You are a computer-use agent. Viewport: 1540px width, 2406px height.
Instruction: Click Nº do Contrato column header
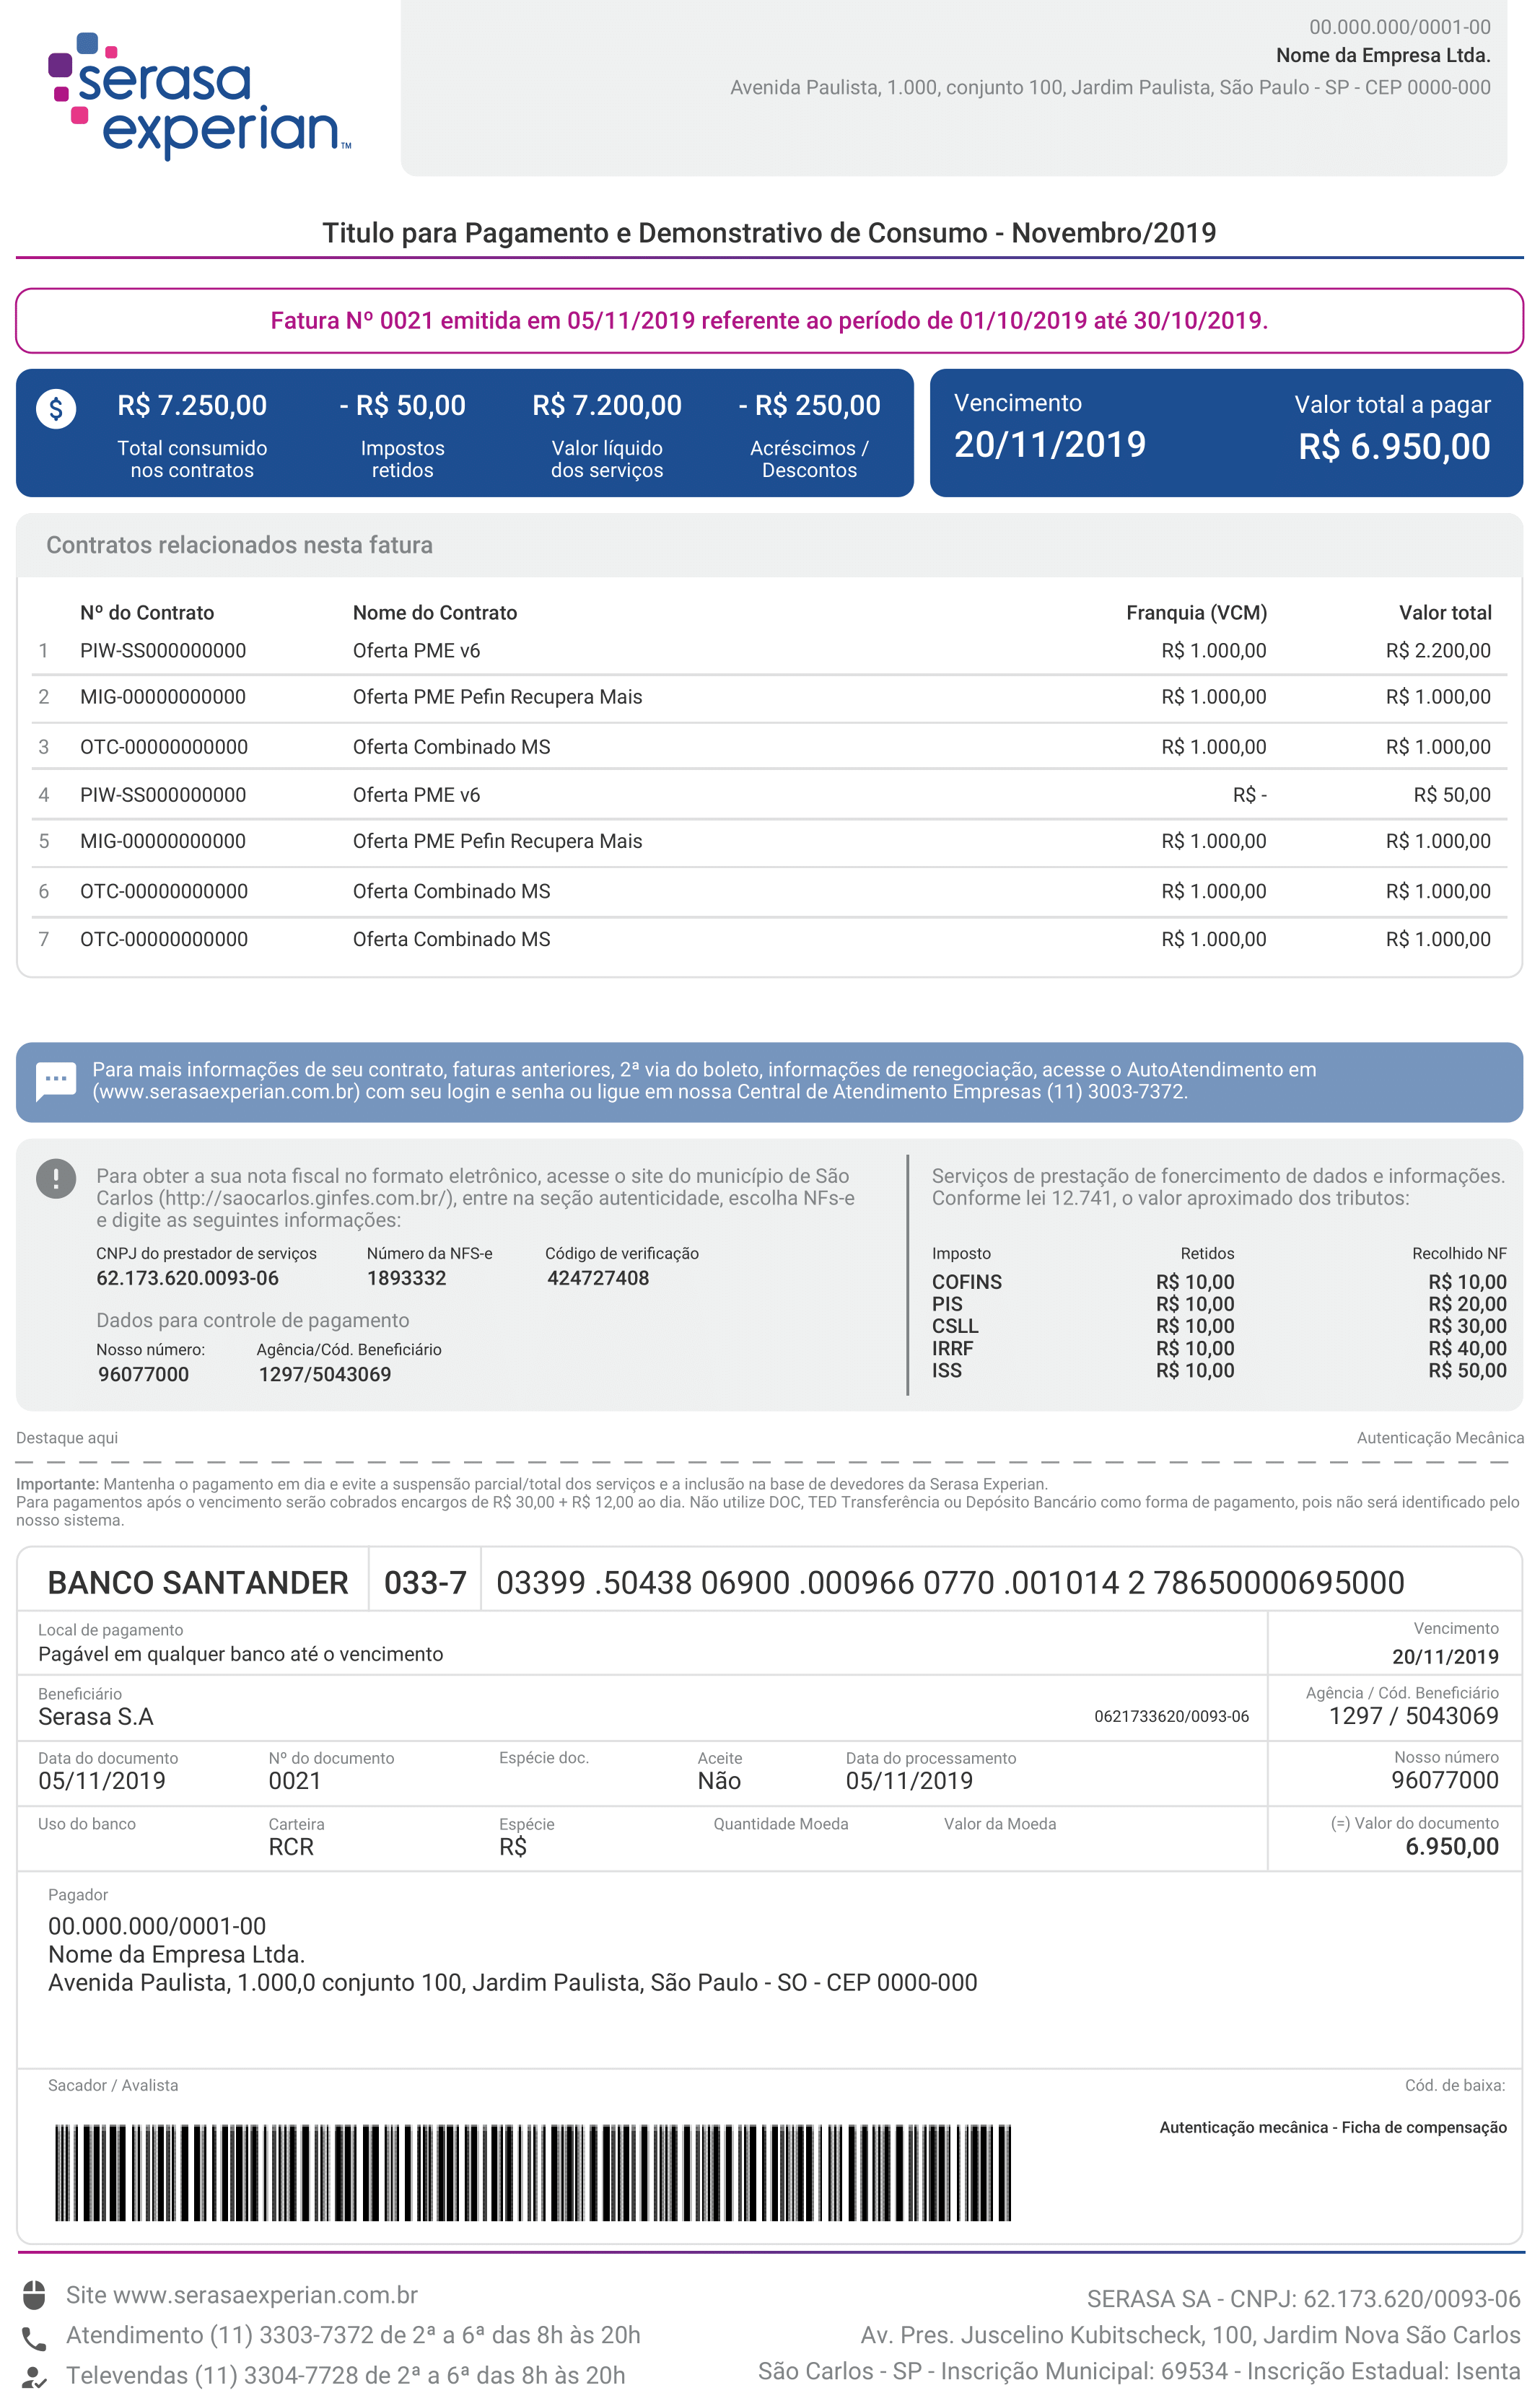[147, 613]
